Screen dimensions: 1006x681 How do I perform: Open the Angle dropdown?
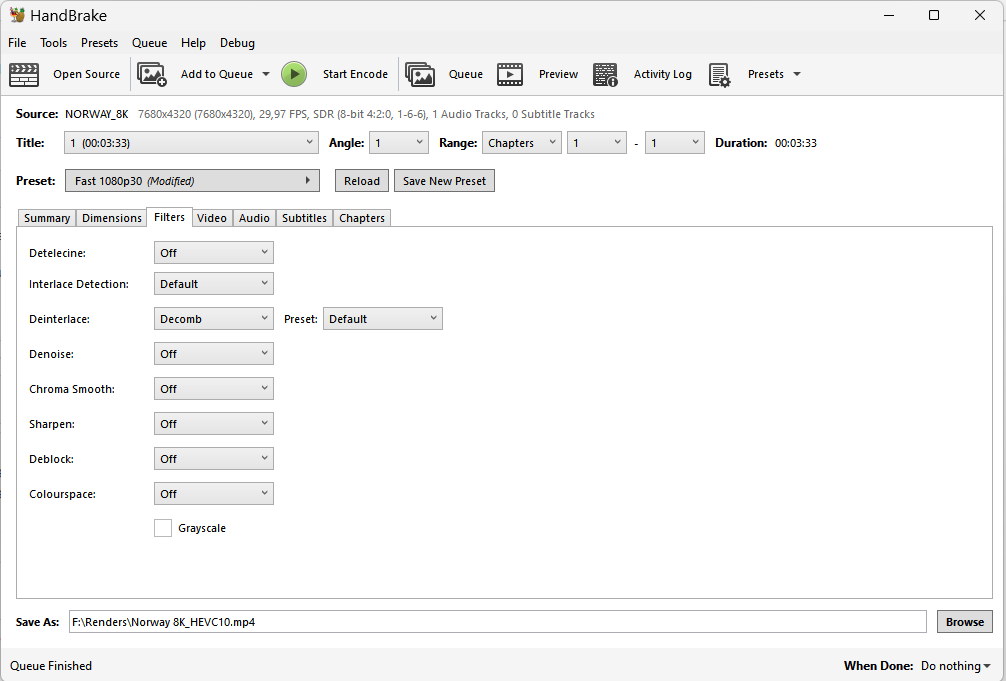pos(398,142)
